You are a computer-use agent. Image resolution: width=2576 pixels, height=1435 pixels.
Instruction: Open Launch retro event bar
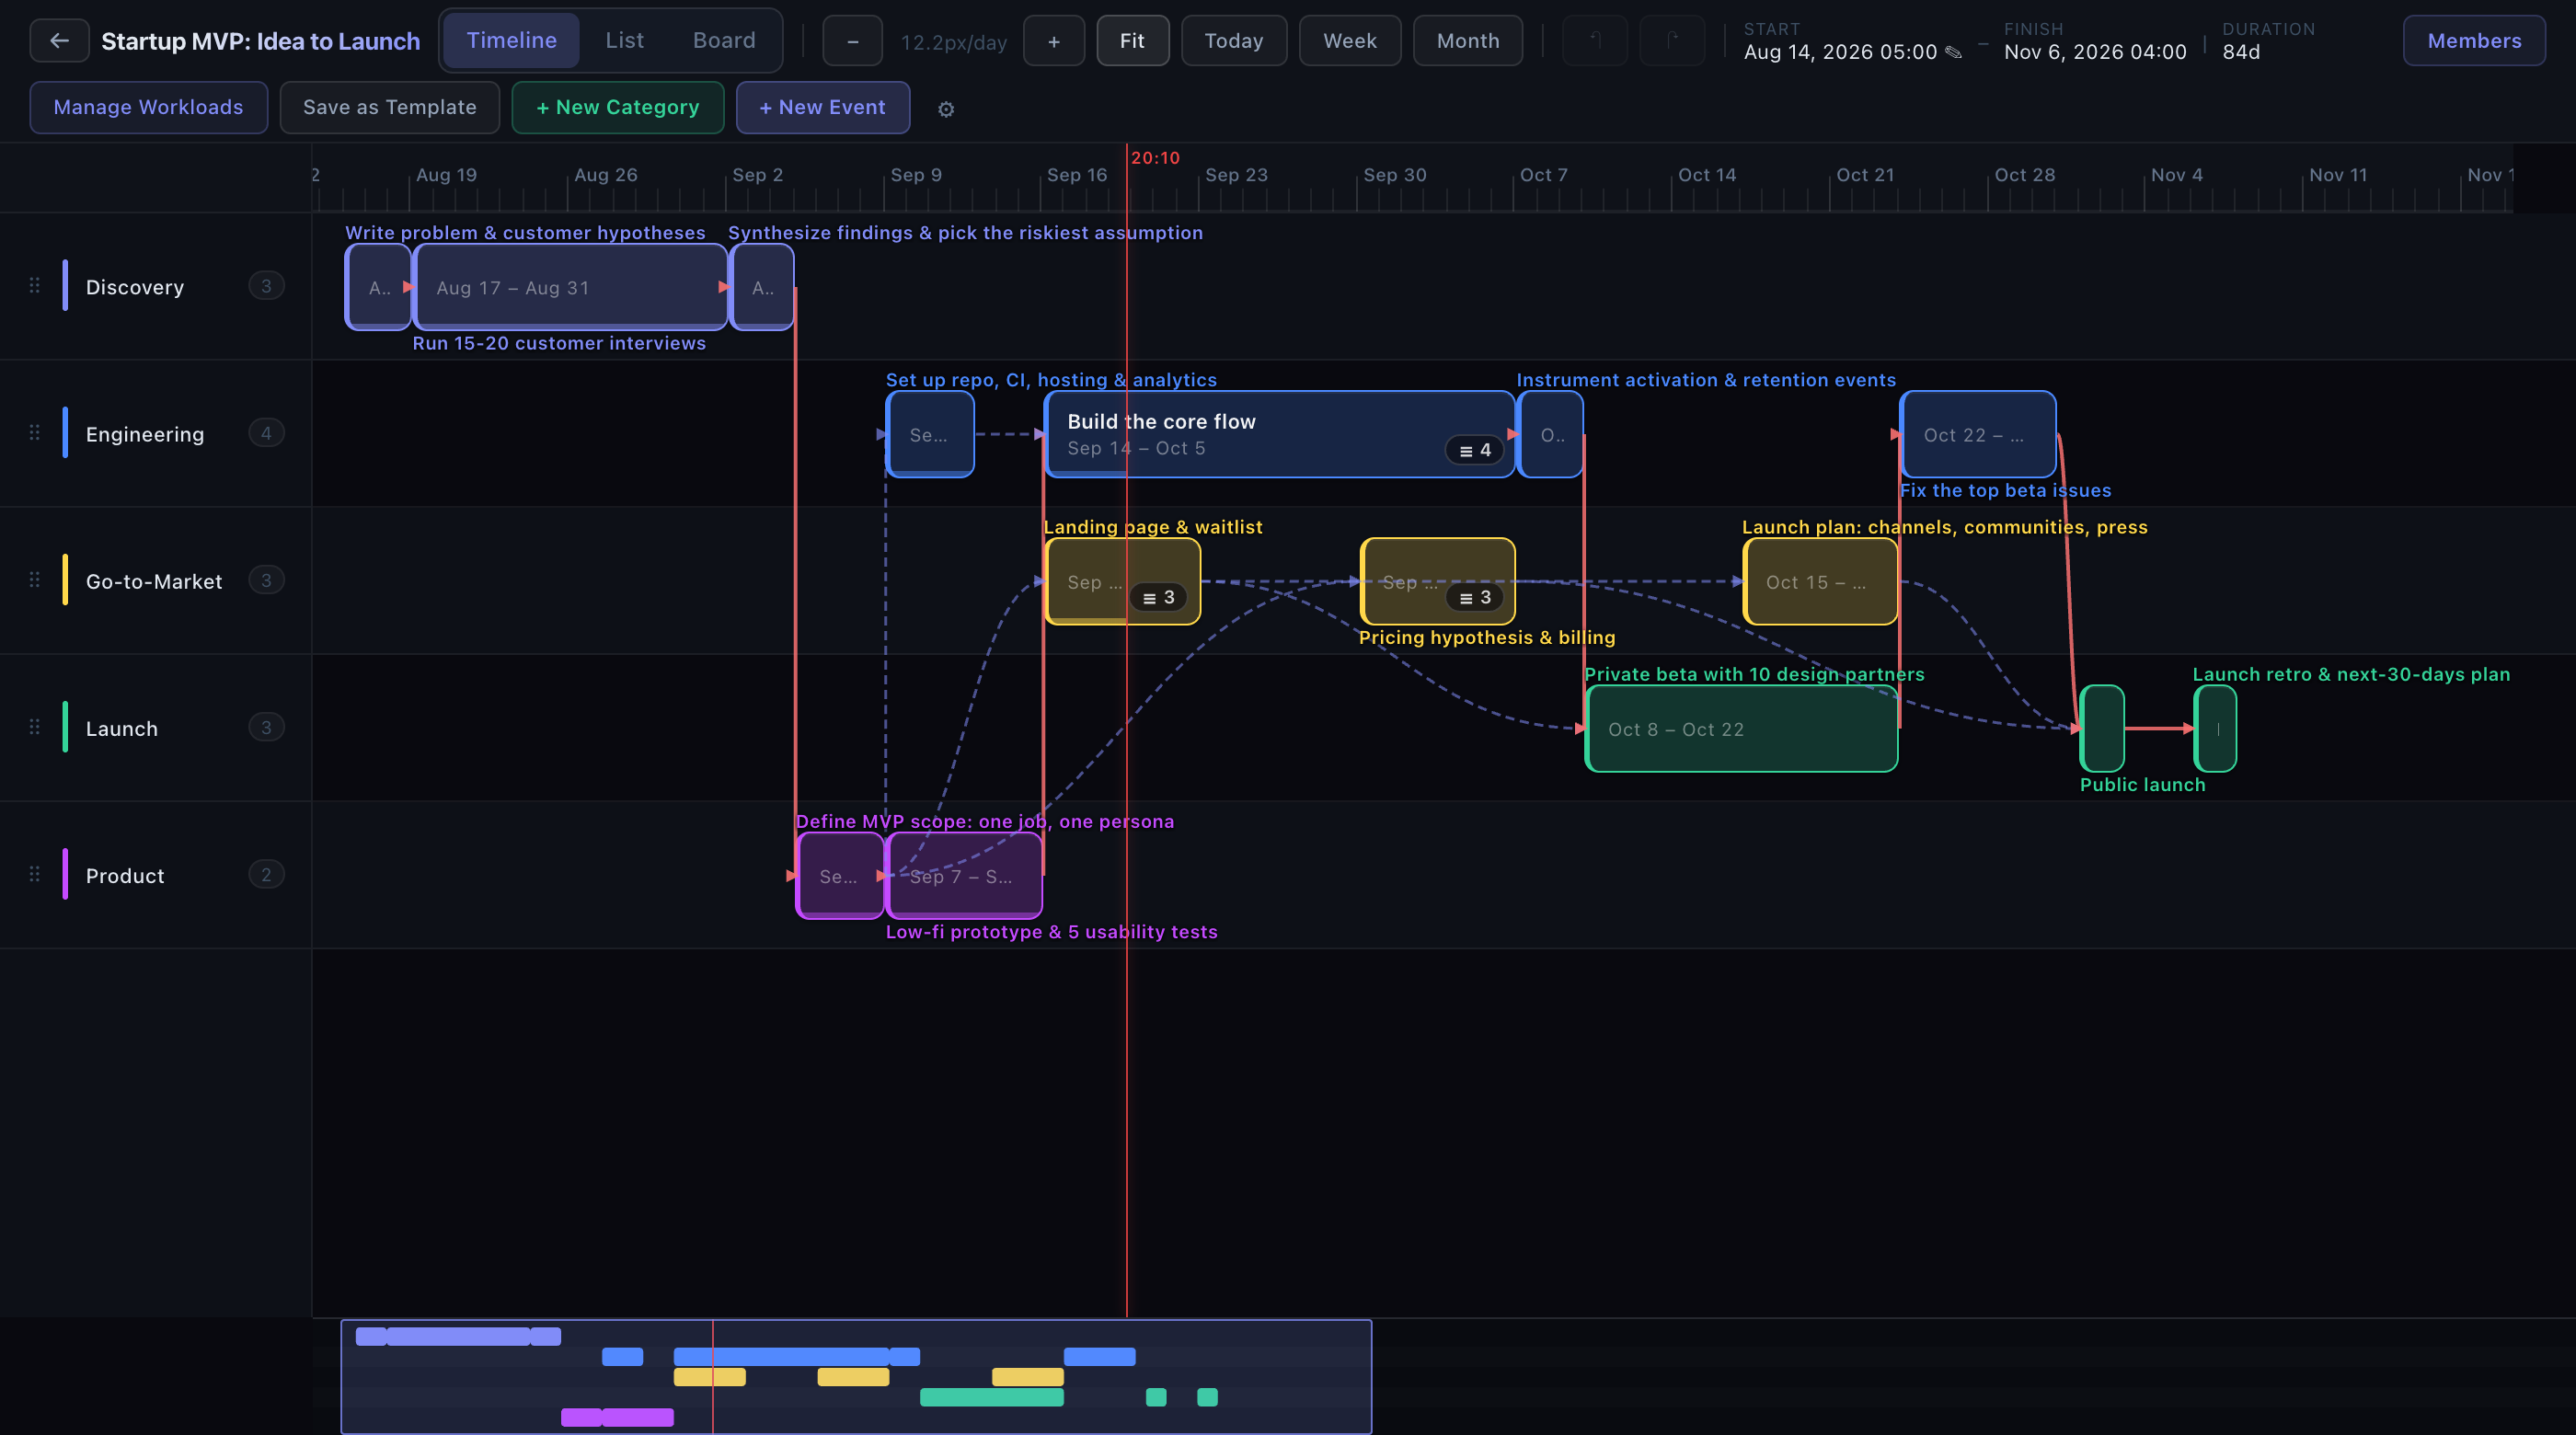click(2215, 728)
